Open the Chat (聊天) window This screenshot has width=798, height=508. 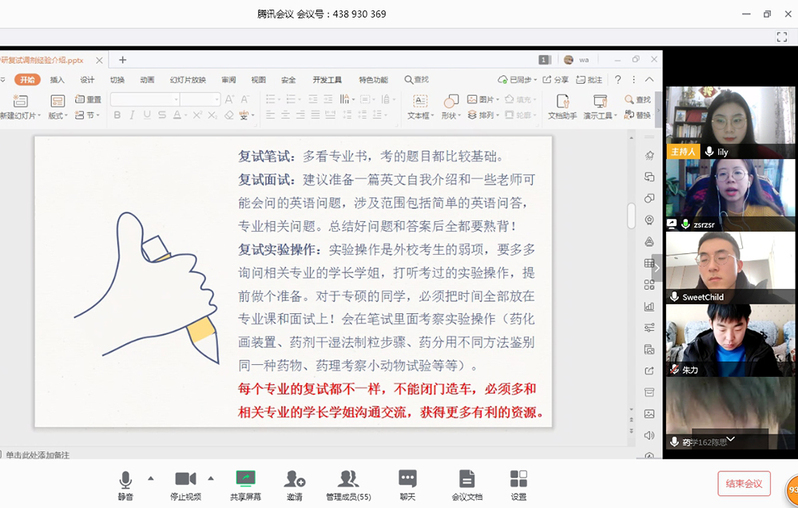coord(407,480)
